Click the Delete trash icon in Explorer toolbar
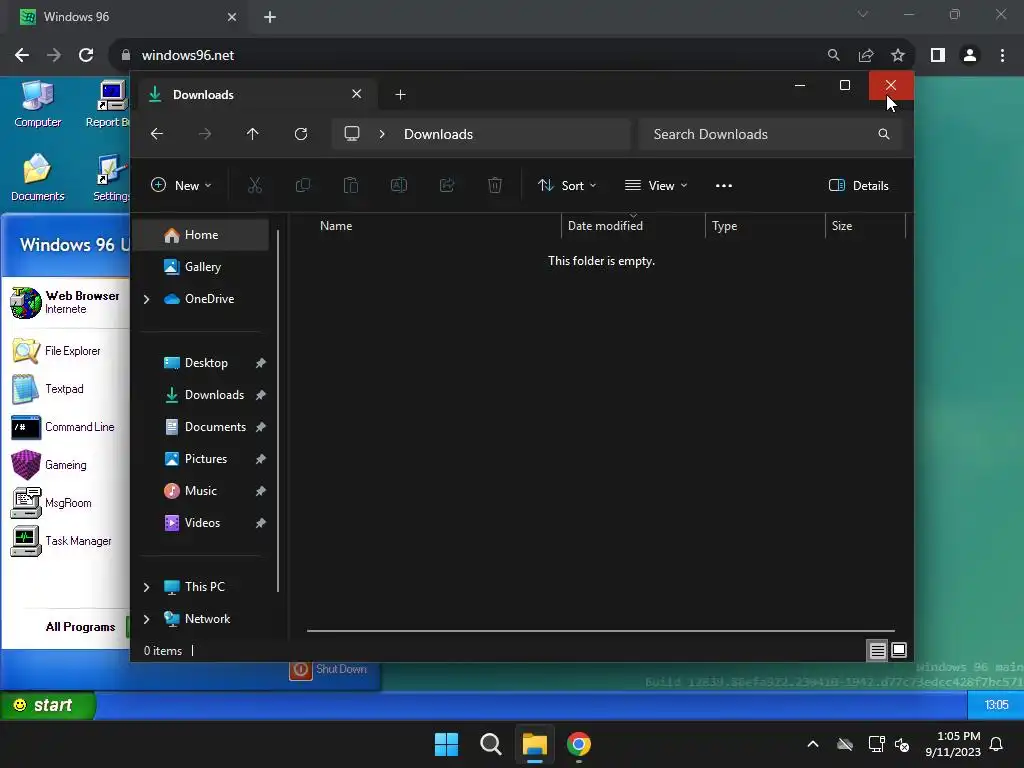The image size is (1024, 768). pos(495,185)
